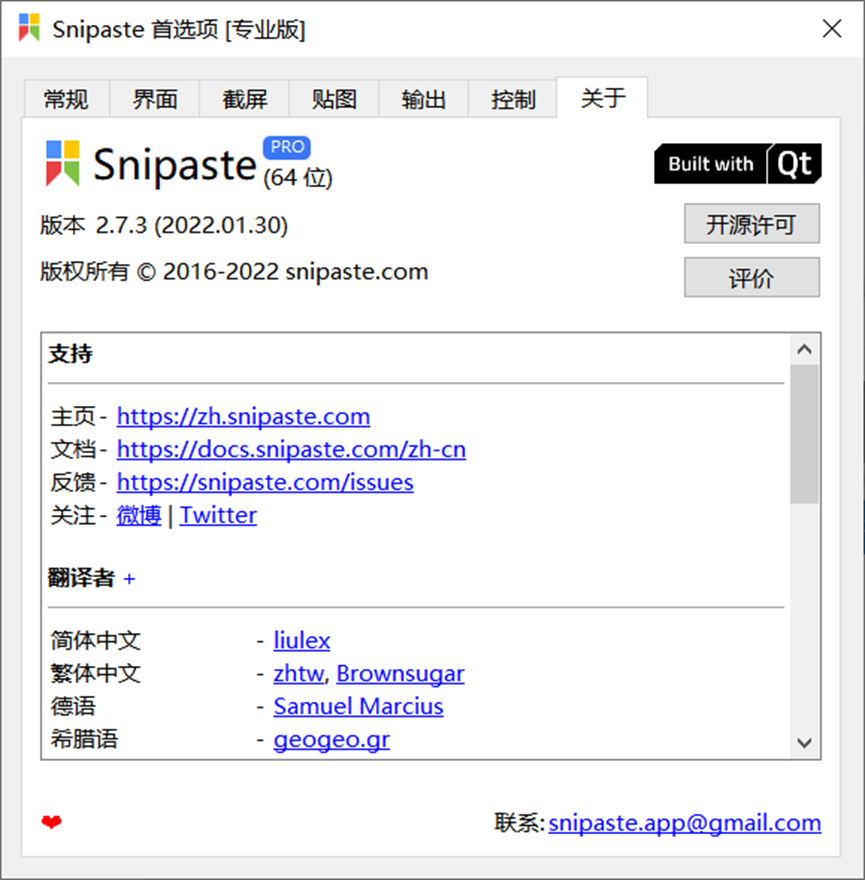Screen dimensions: 865x880
Task: Expand the 翻译者 plus sign
Action: coord(129,579)
